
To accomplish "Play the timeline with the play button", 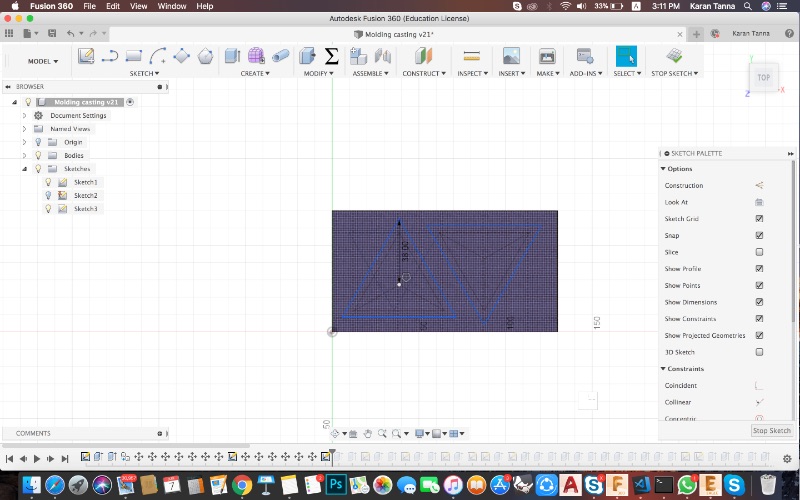I will point(37,459).
